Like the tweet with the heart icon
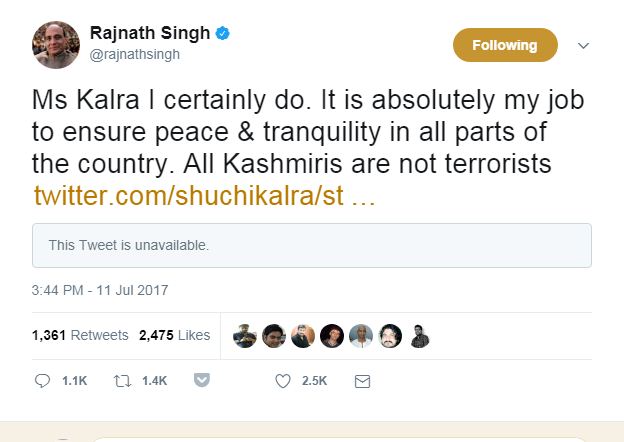Screen dimensions: 624x442 click(x=283, y=381)
